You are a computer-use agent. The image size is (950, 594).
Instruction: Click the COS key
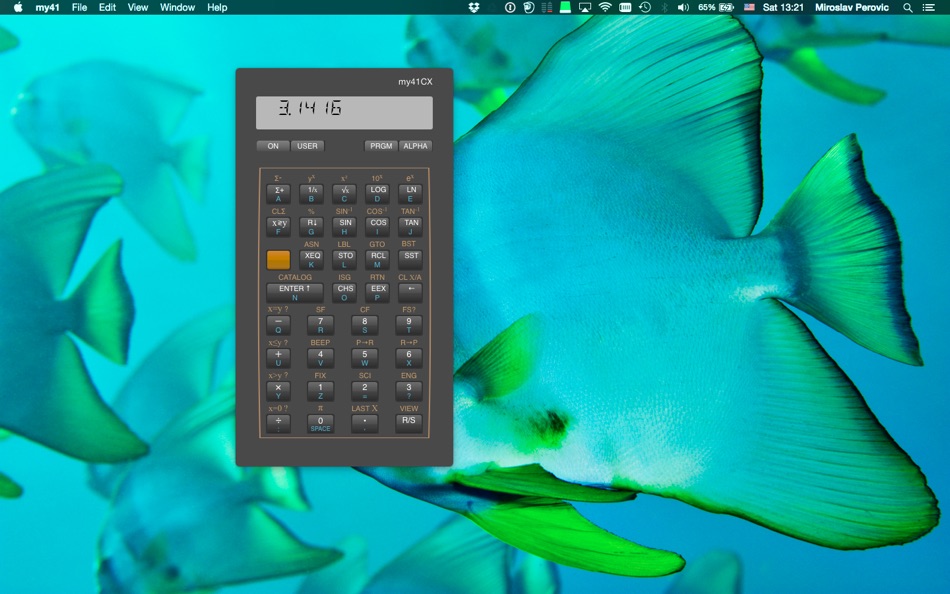click(x=377, y=227)
